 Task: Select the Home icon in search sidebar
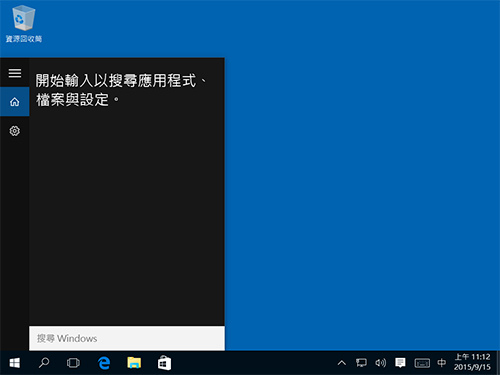(x=15, y=102)
